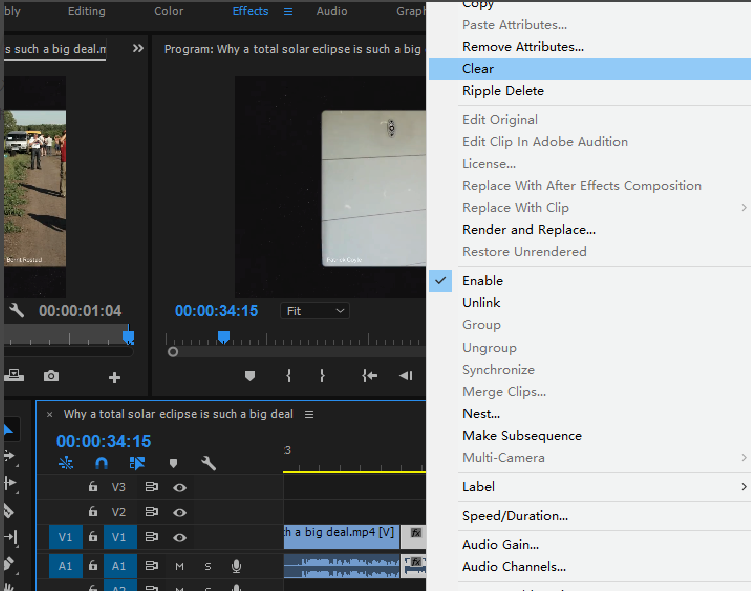This screenshot has width=751, height=591.
Task: Mute audio track A1
Action: click(180, 566)
